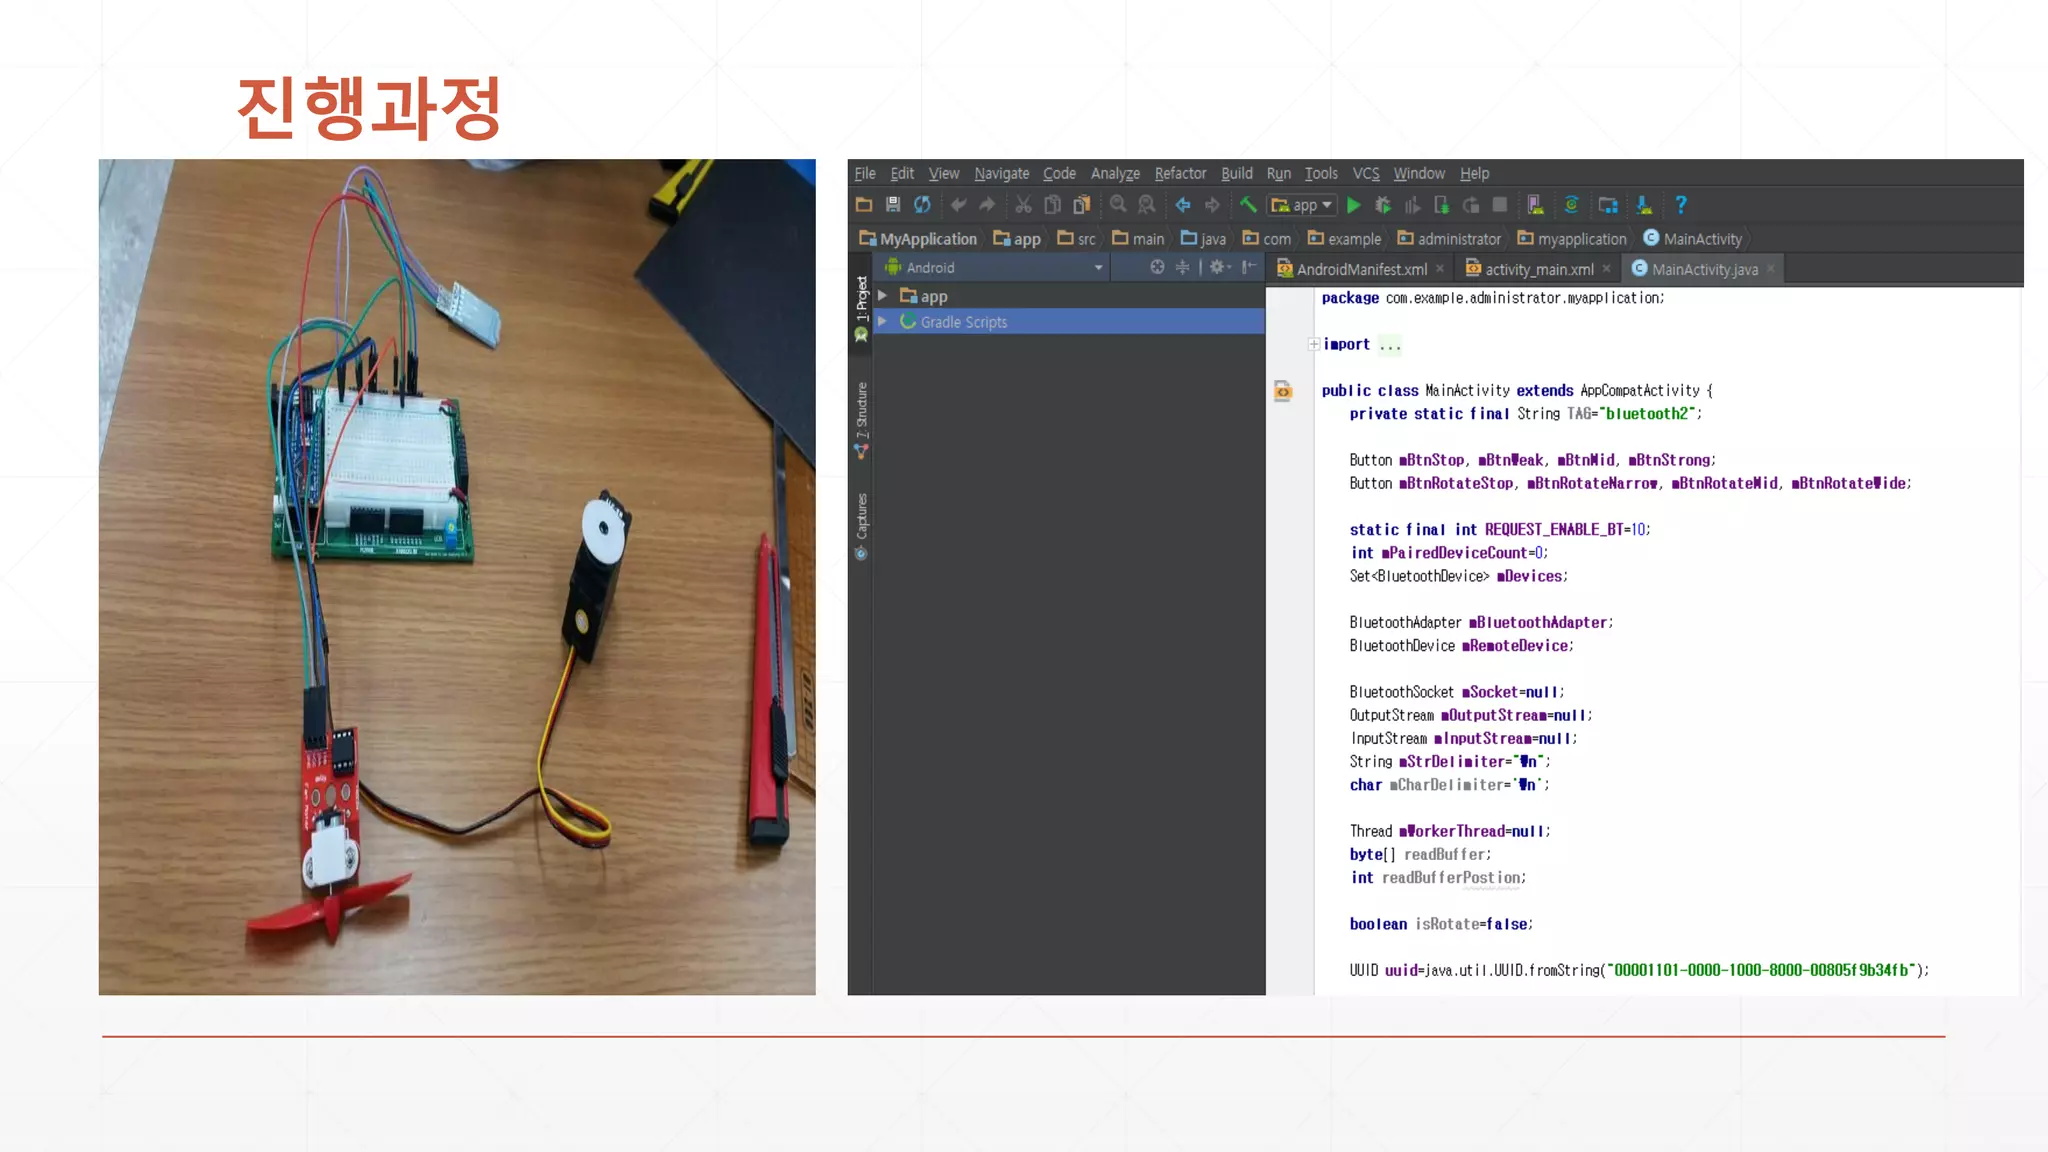
Task: Click the Debug app bug icon
Action: tap(1382, 205)
